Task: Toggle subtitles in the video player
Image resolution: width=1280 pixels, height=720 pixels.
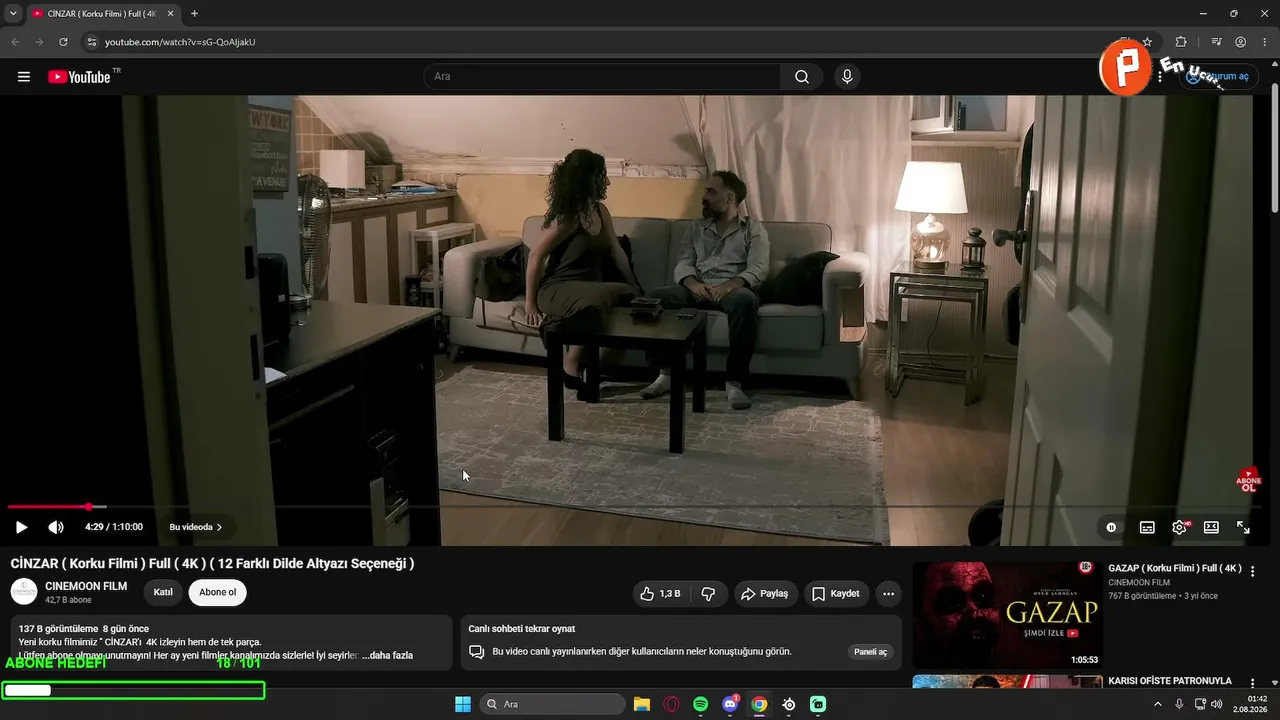Action: (x=1147, y=527)
